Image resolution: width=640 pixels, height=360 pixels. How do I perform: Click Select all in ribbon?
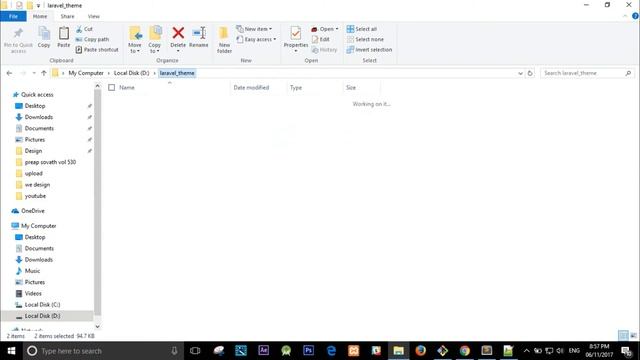point(362,29)
